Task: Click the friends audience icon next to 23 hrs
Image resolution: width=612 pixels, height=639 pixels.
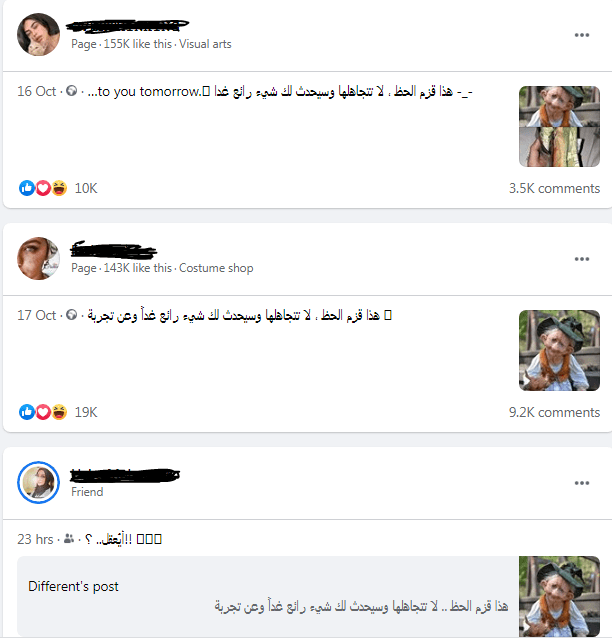Action: (x=69, y=539)
